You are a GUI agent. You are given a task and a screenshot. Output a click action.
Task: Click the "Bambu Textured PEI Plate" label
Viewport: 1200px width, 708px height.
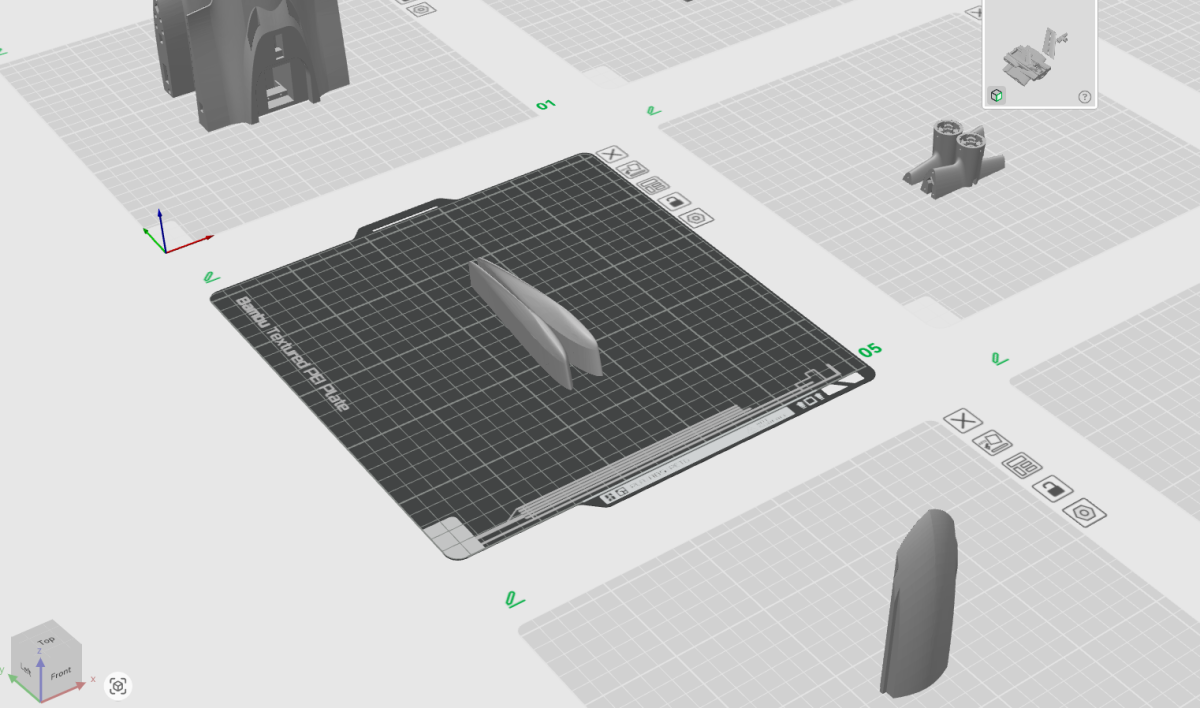[292, 354]
